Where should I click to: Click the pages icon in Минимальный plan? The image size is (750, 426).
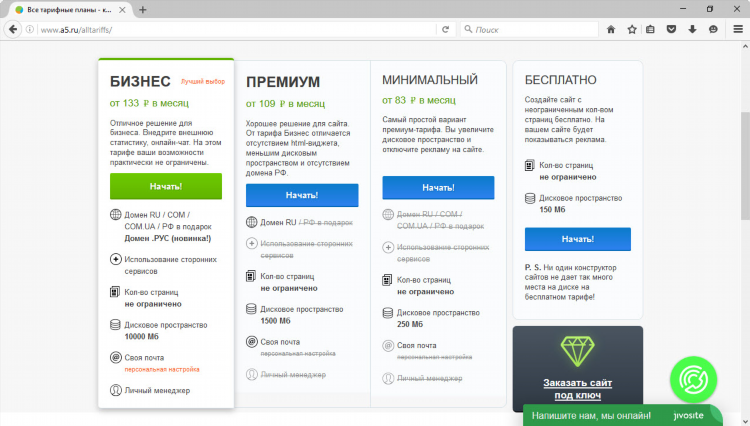(387, 280)
